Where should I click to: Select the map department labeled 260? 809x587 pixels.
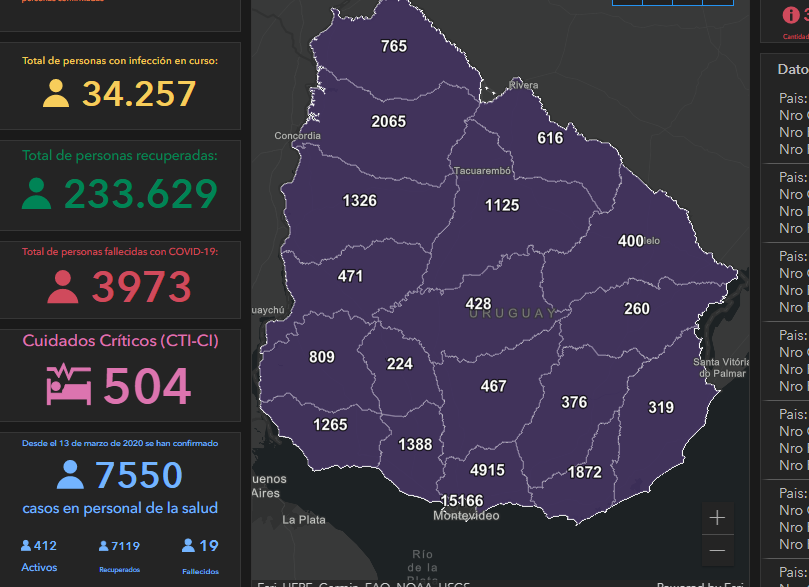tap(637, 308)
